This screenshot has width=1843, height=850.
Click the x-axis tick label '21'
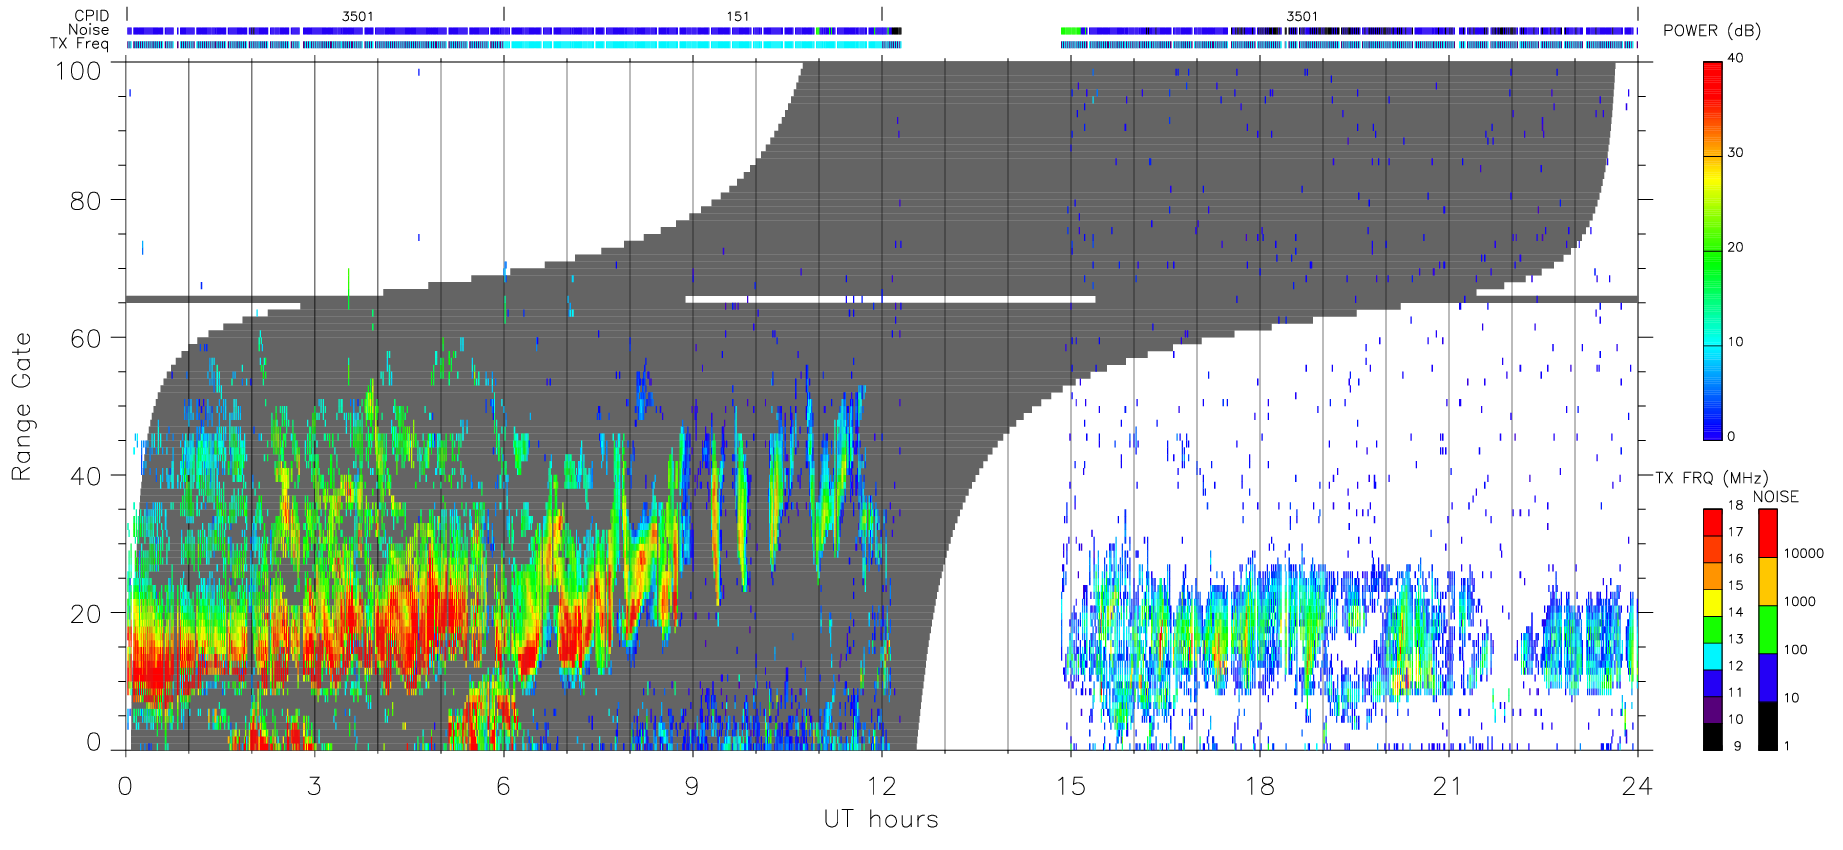click(x=1448, y=786)
